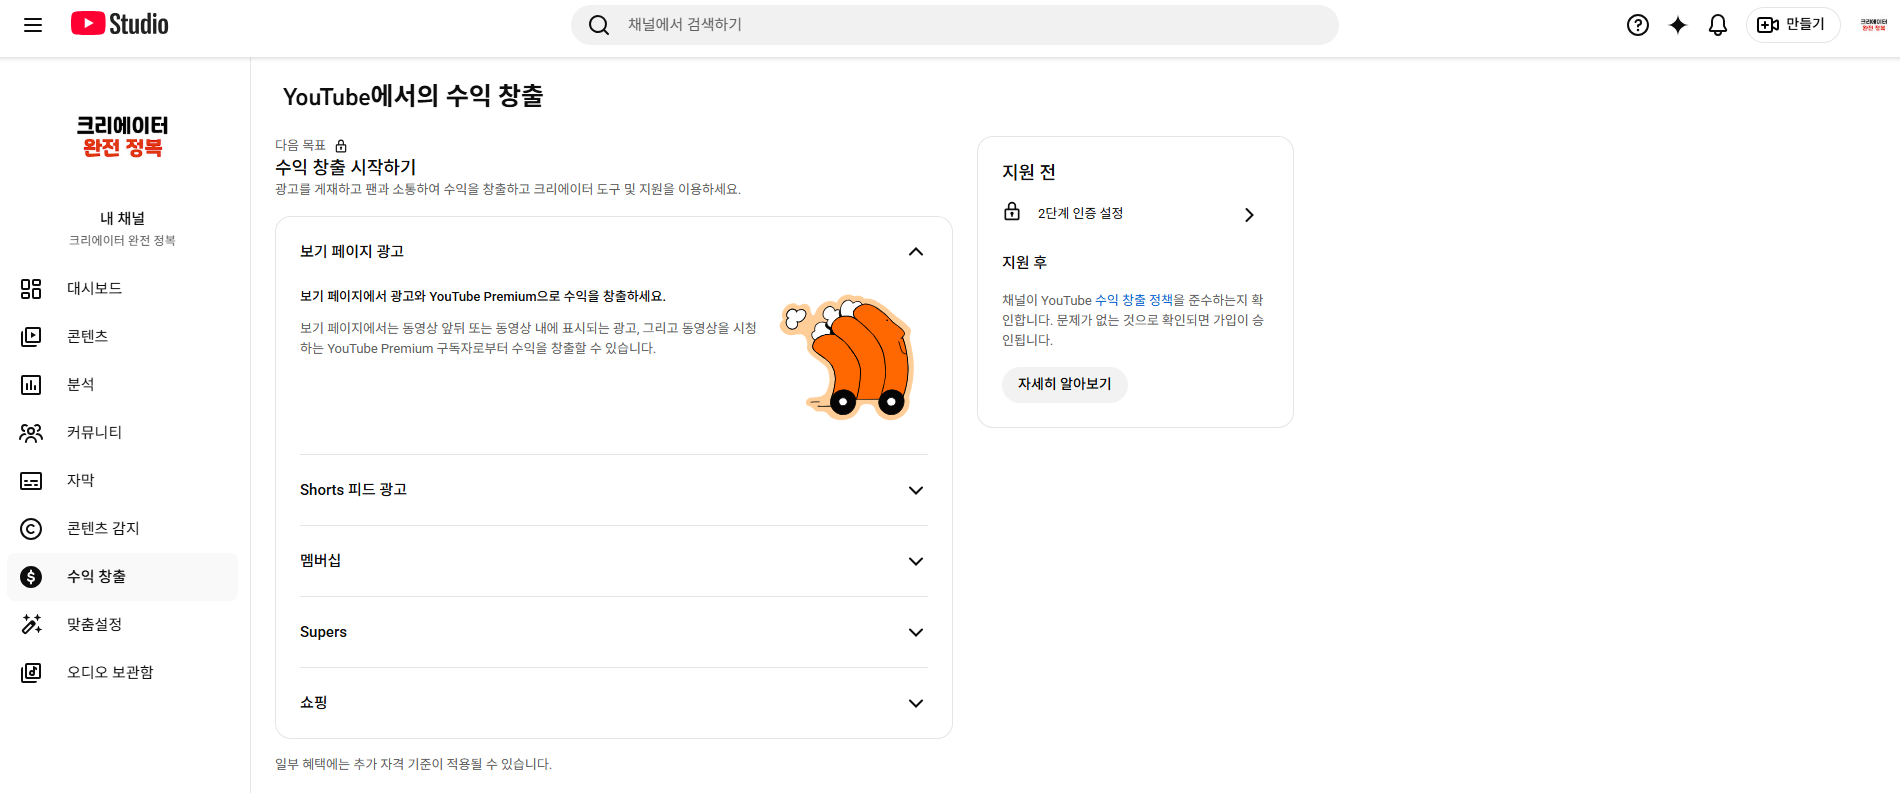
Task: Click the search magnifier icon
Action: pyautogui.click(x=599, y=25)
